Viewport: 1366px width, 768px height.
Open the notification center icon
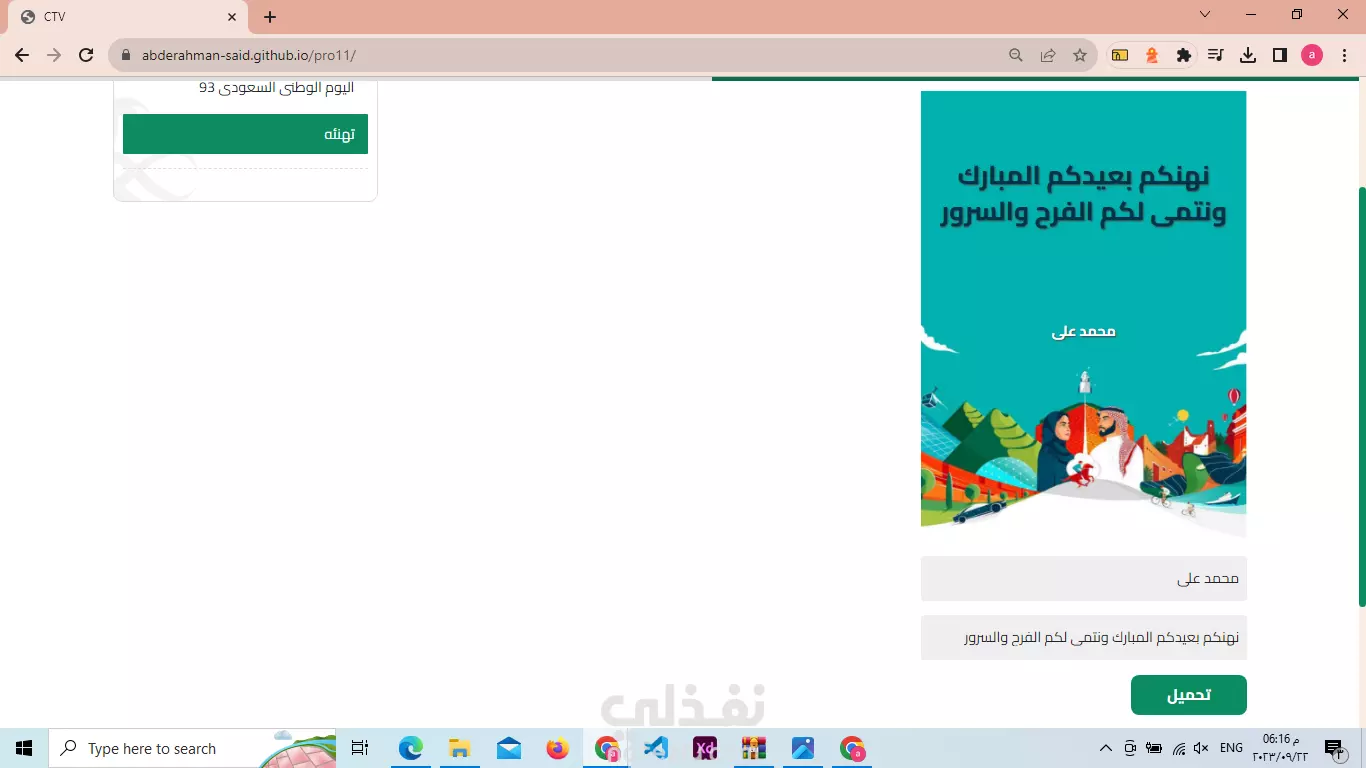pyautogui.click(x=1333, y=748)
